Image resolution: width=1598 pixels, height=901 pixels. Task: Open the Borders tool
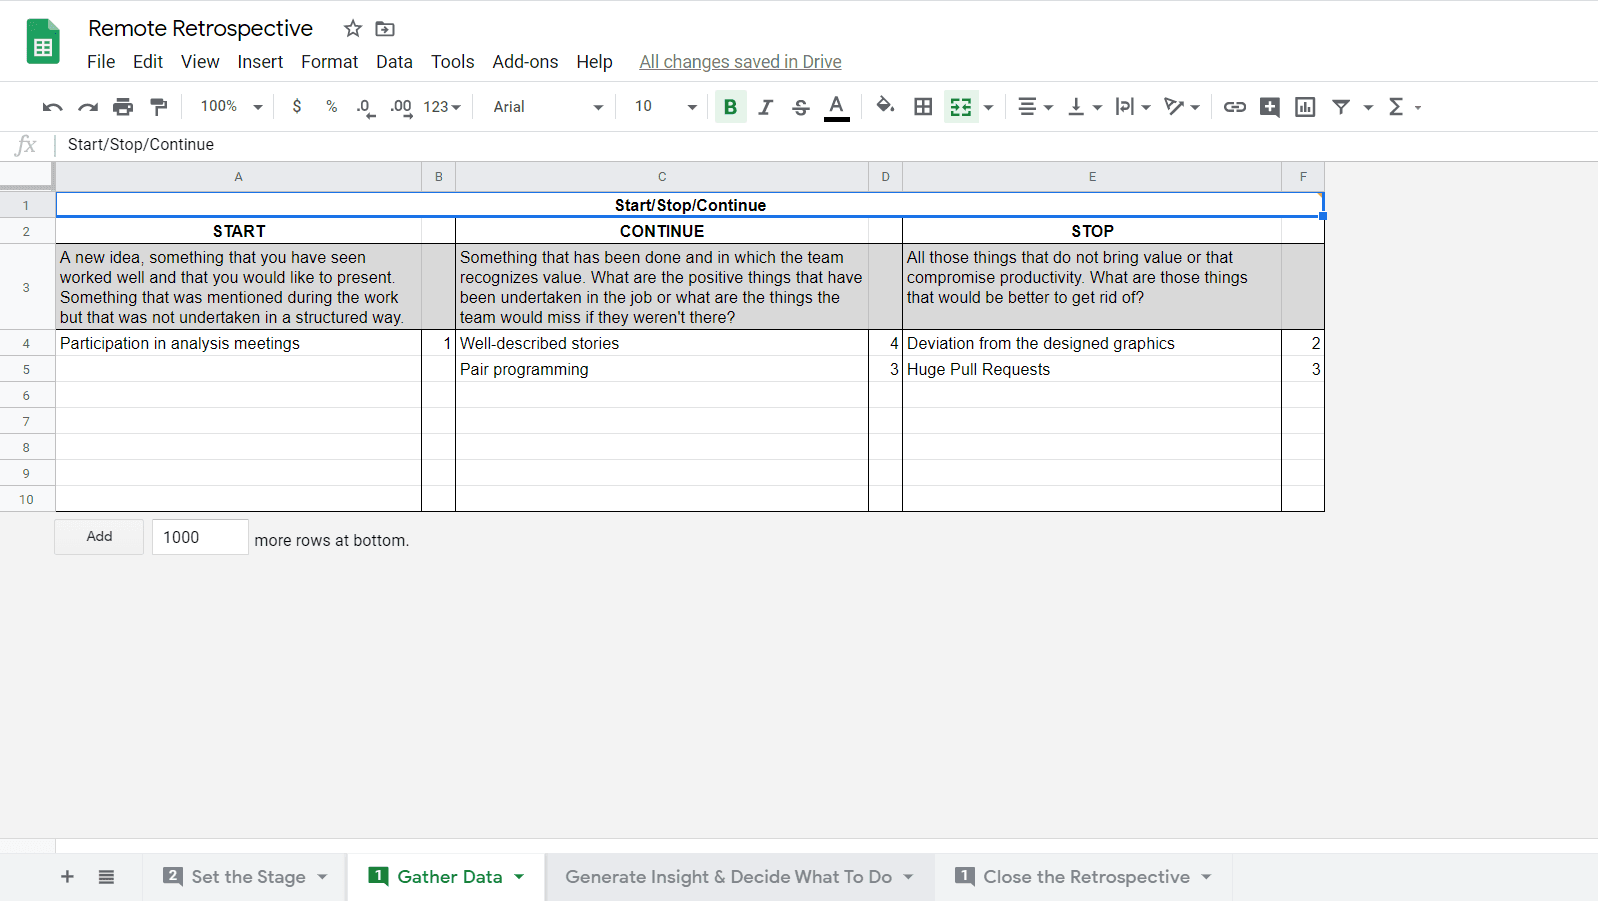pos(924,106)
